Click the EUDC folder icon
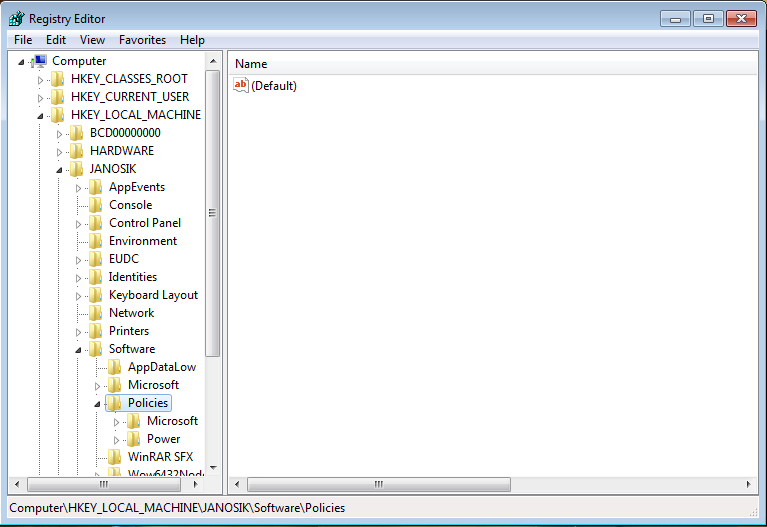 coord(96,259)
